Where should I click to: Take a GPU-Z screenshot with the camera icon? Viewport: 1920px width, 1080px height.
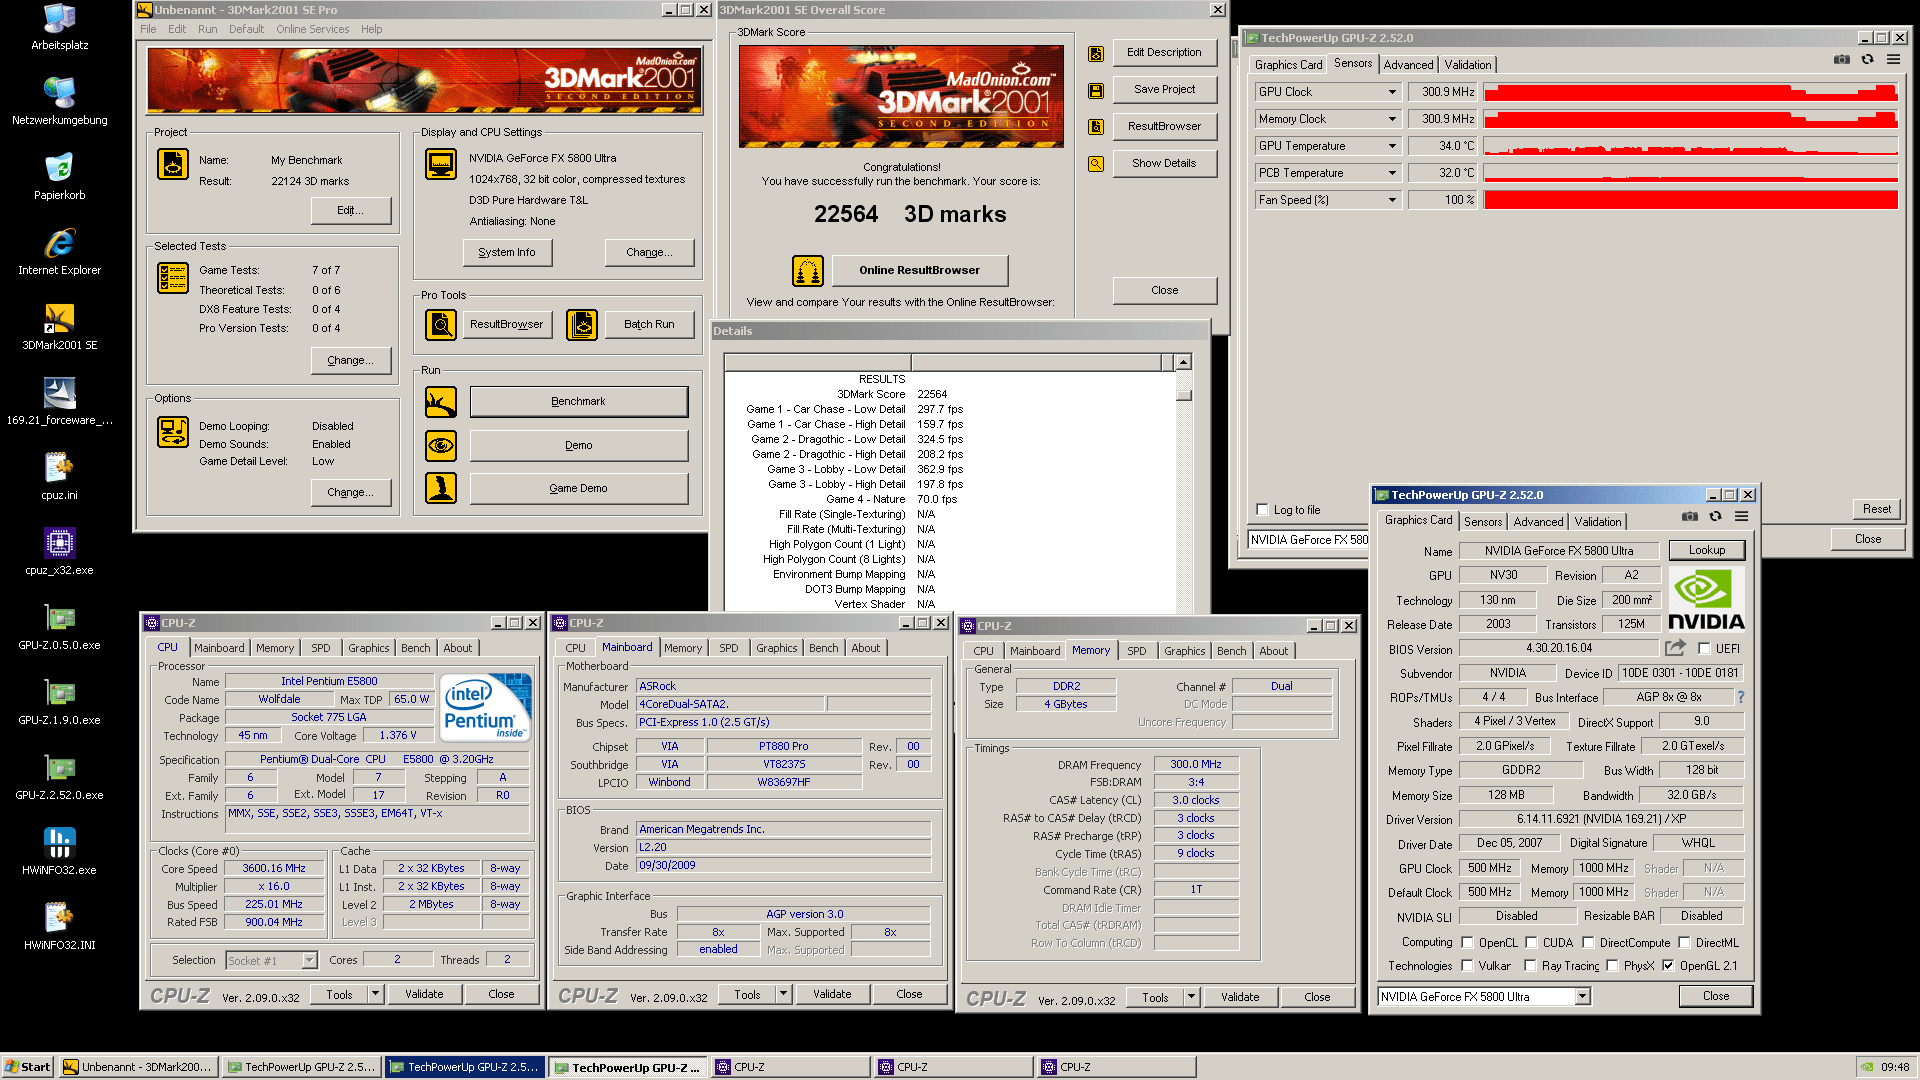(x=1841, y=60)
